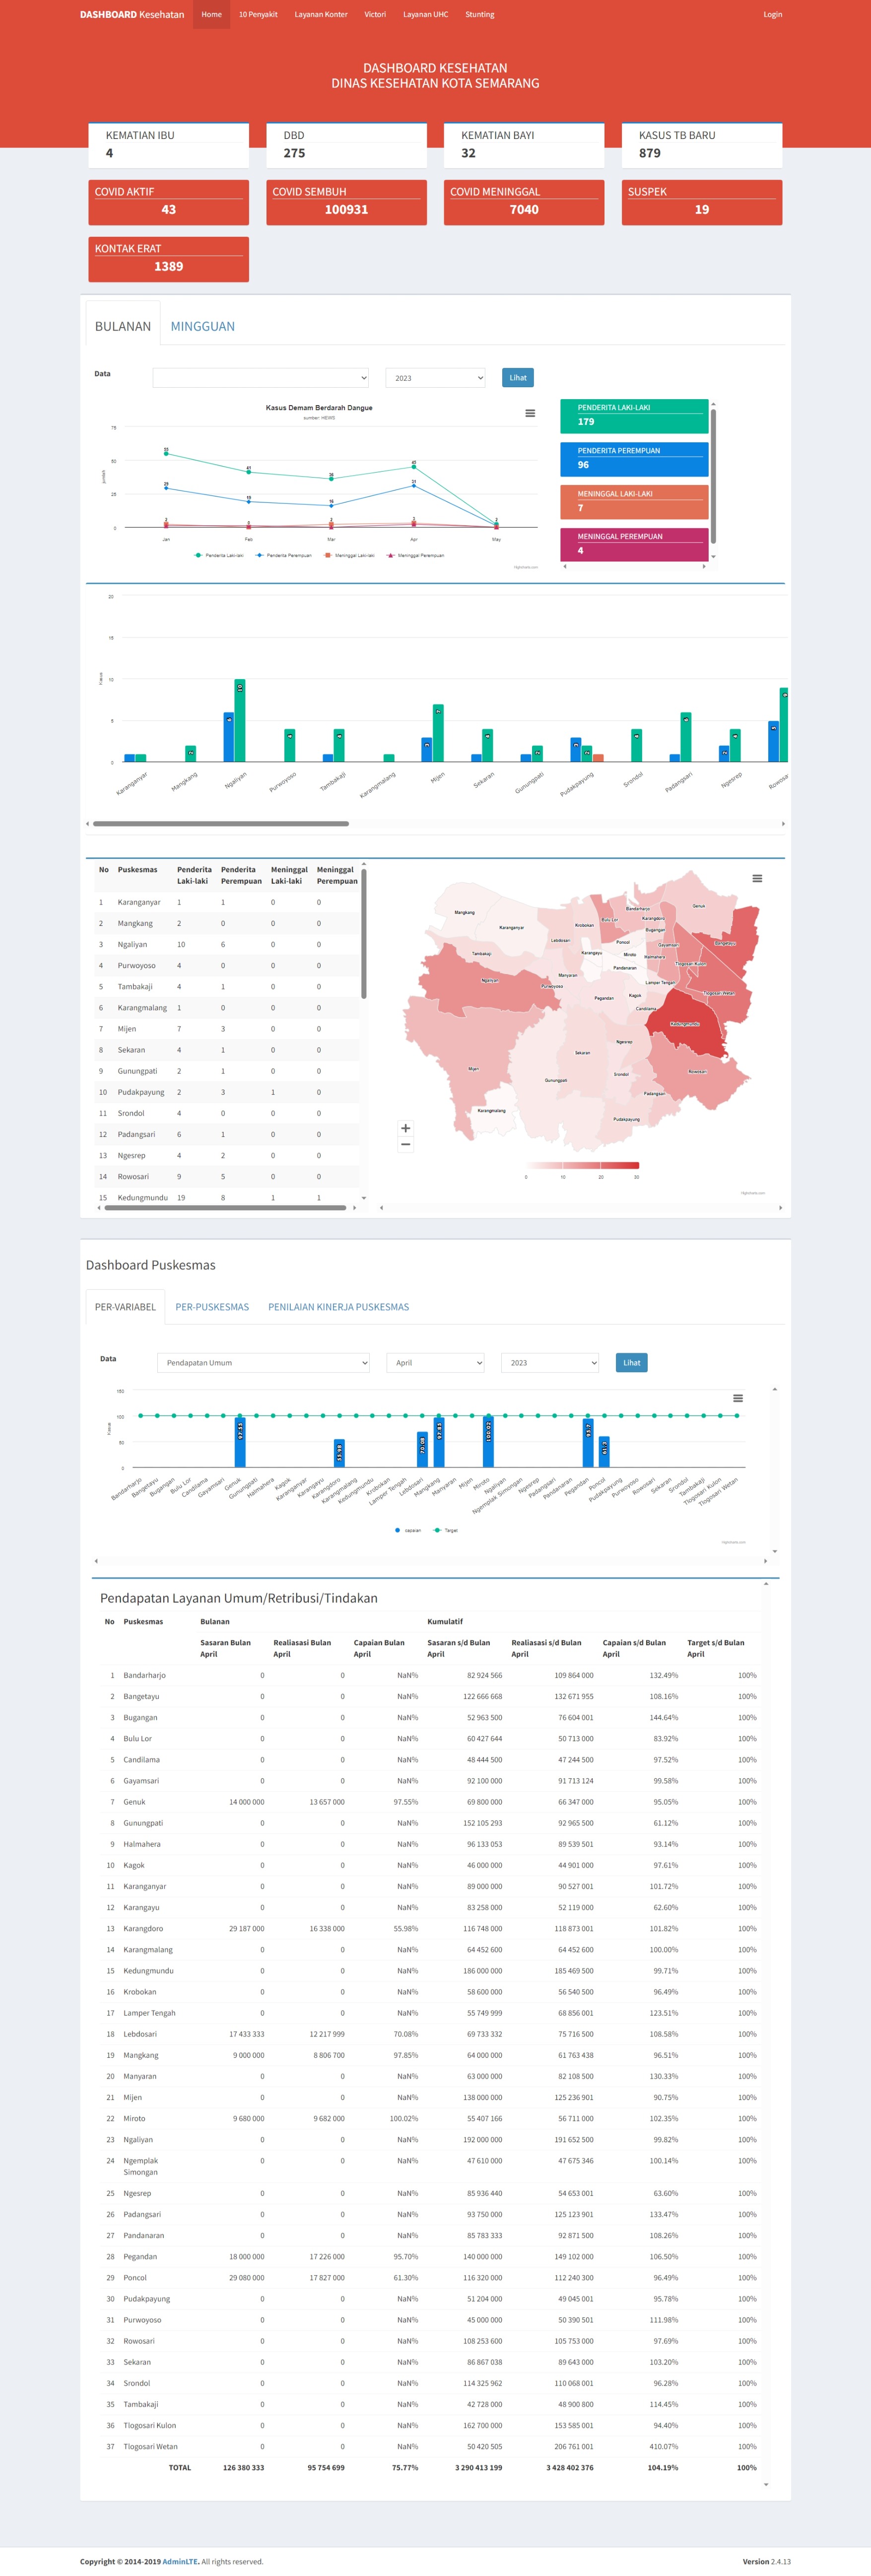Click Lihat button beside April filter
This screenshot has height=2576, width=871.
click(x=631, y=1362)
